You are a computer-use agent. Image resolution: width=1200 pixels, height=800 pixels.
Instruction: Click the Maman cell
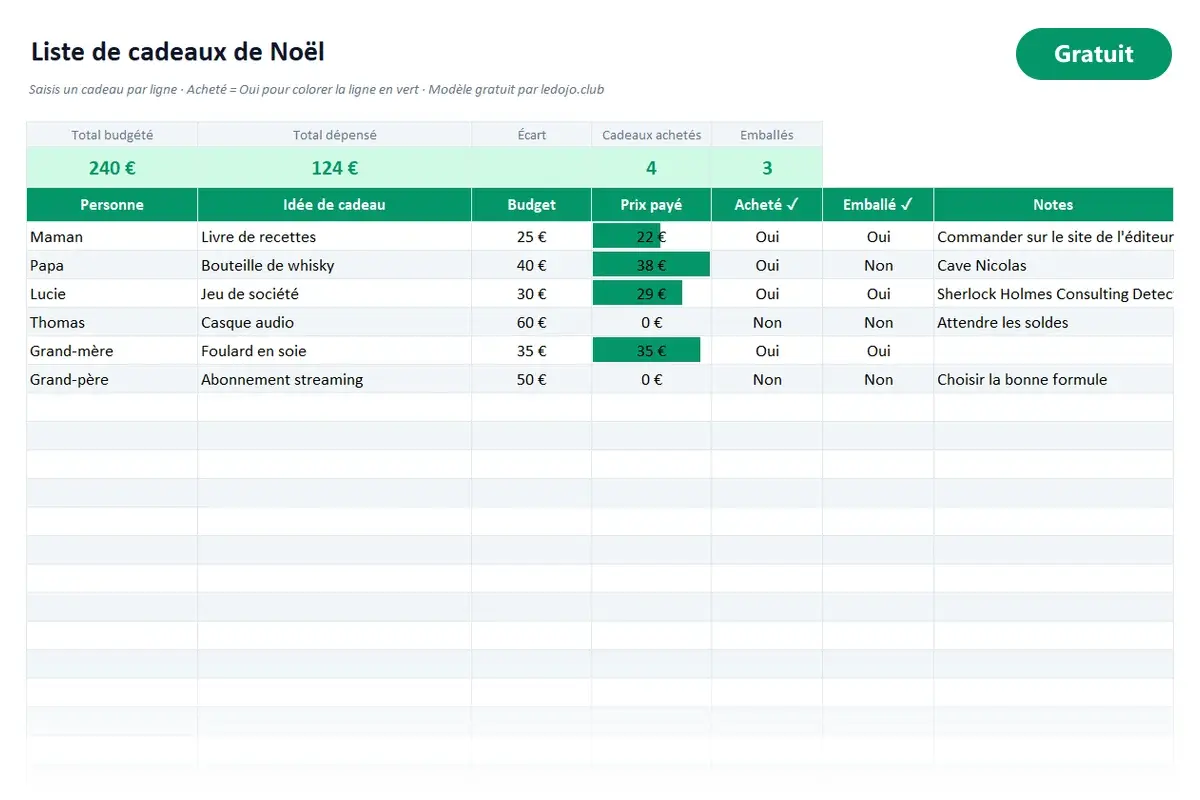[x=112, y=237]
